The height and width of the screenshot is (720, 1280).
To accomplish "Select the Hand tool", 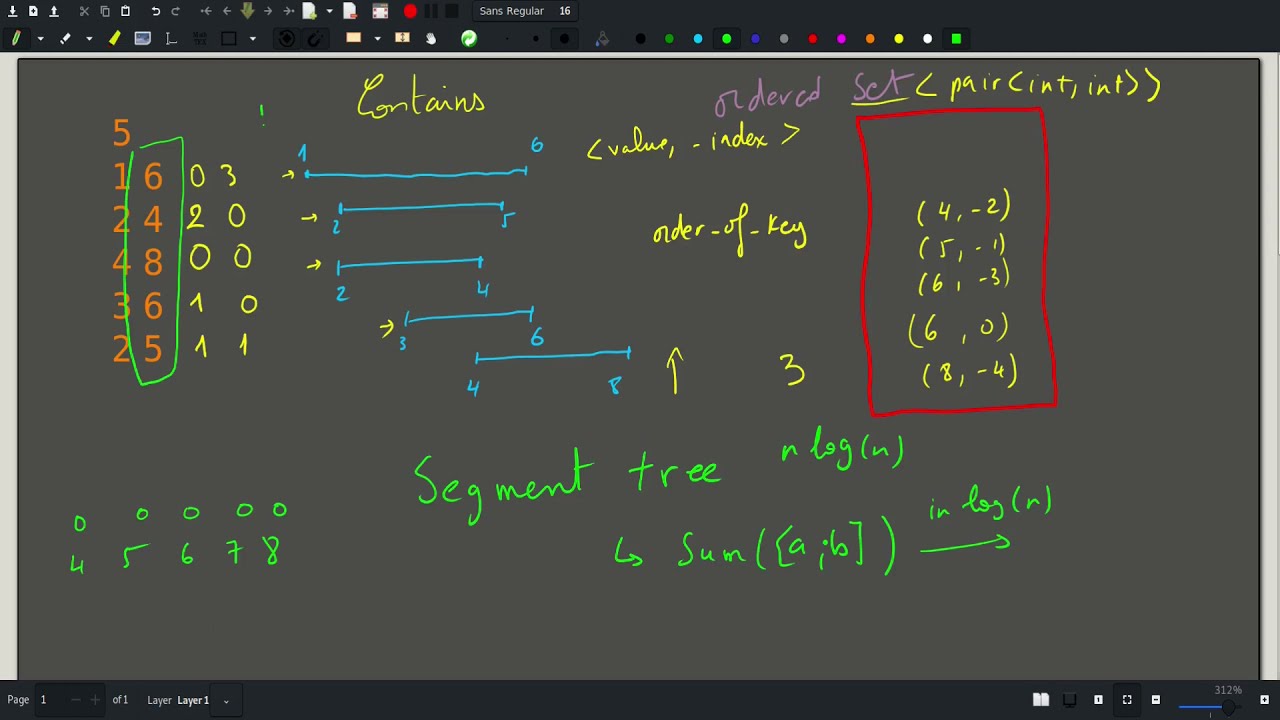I will 431,39.
